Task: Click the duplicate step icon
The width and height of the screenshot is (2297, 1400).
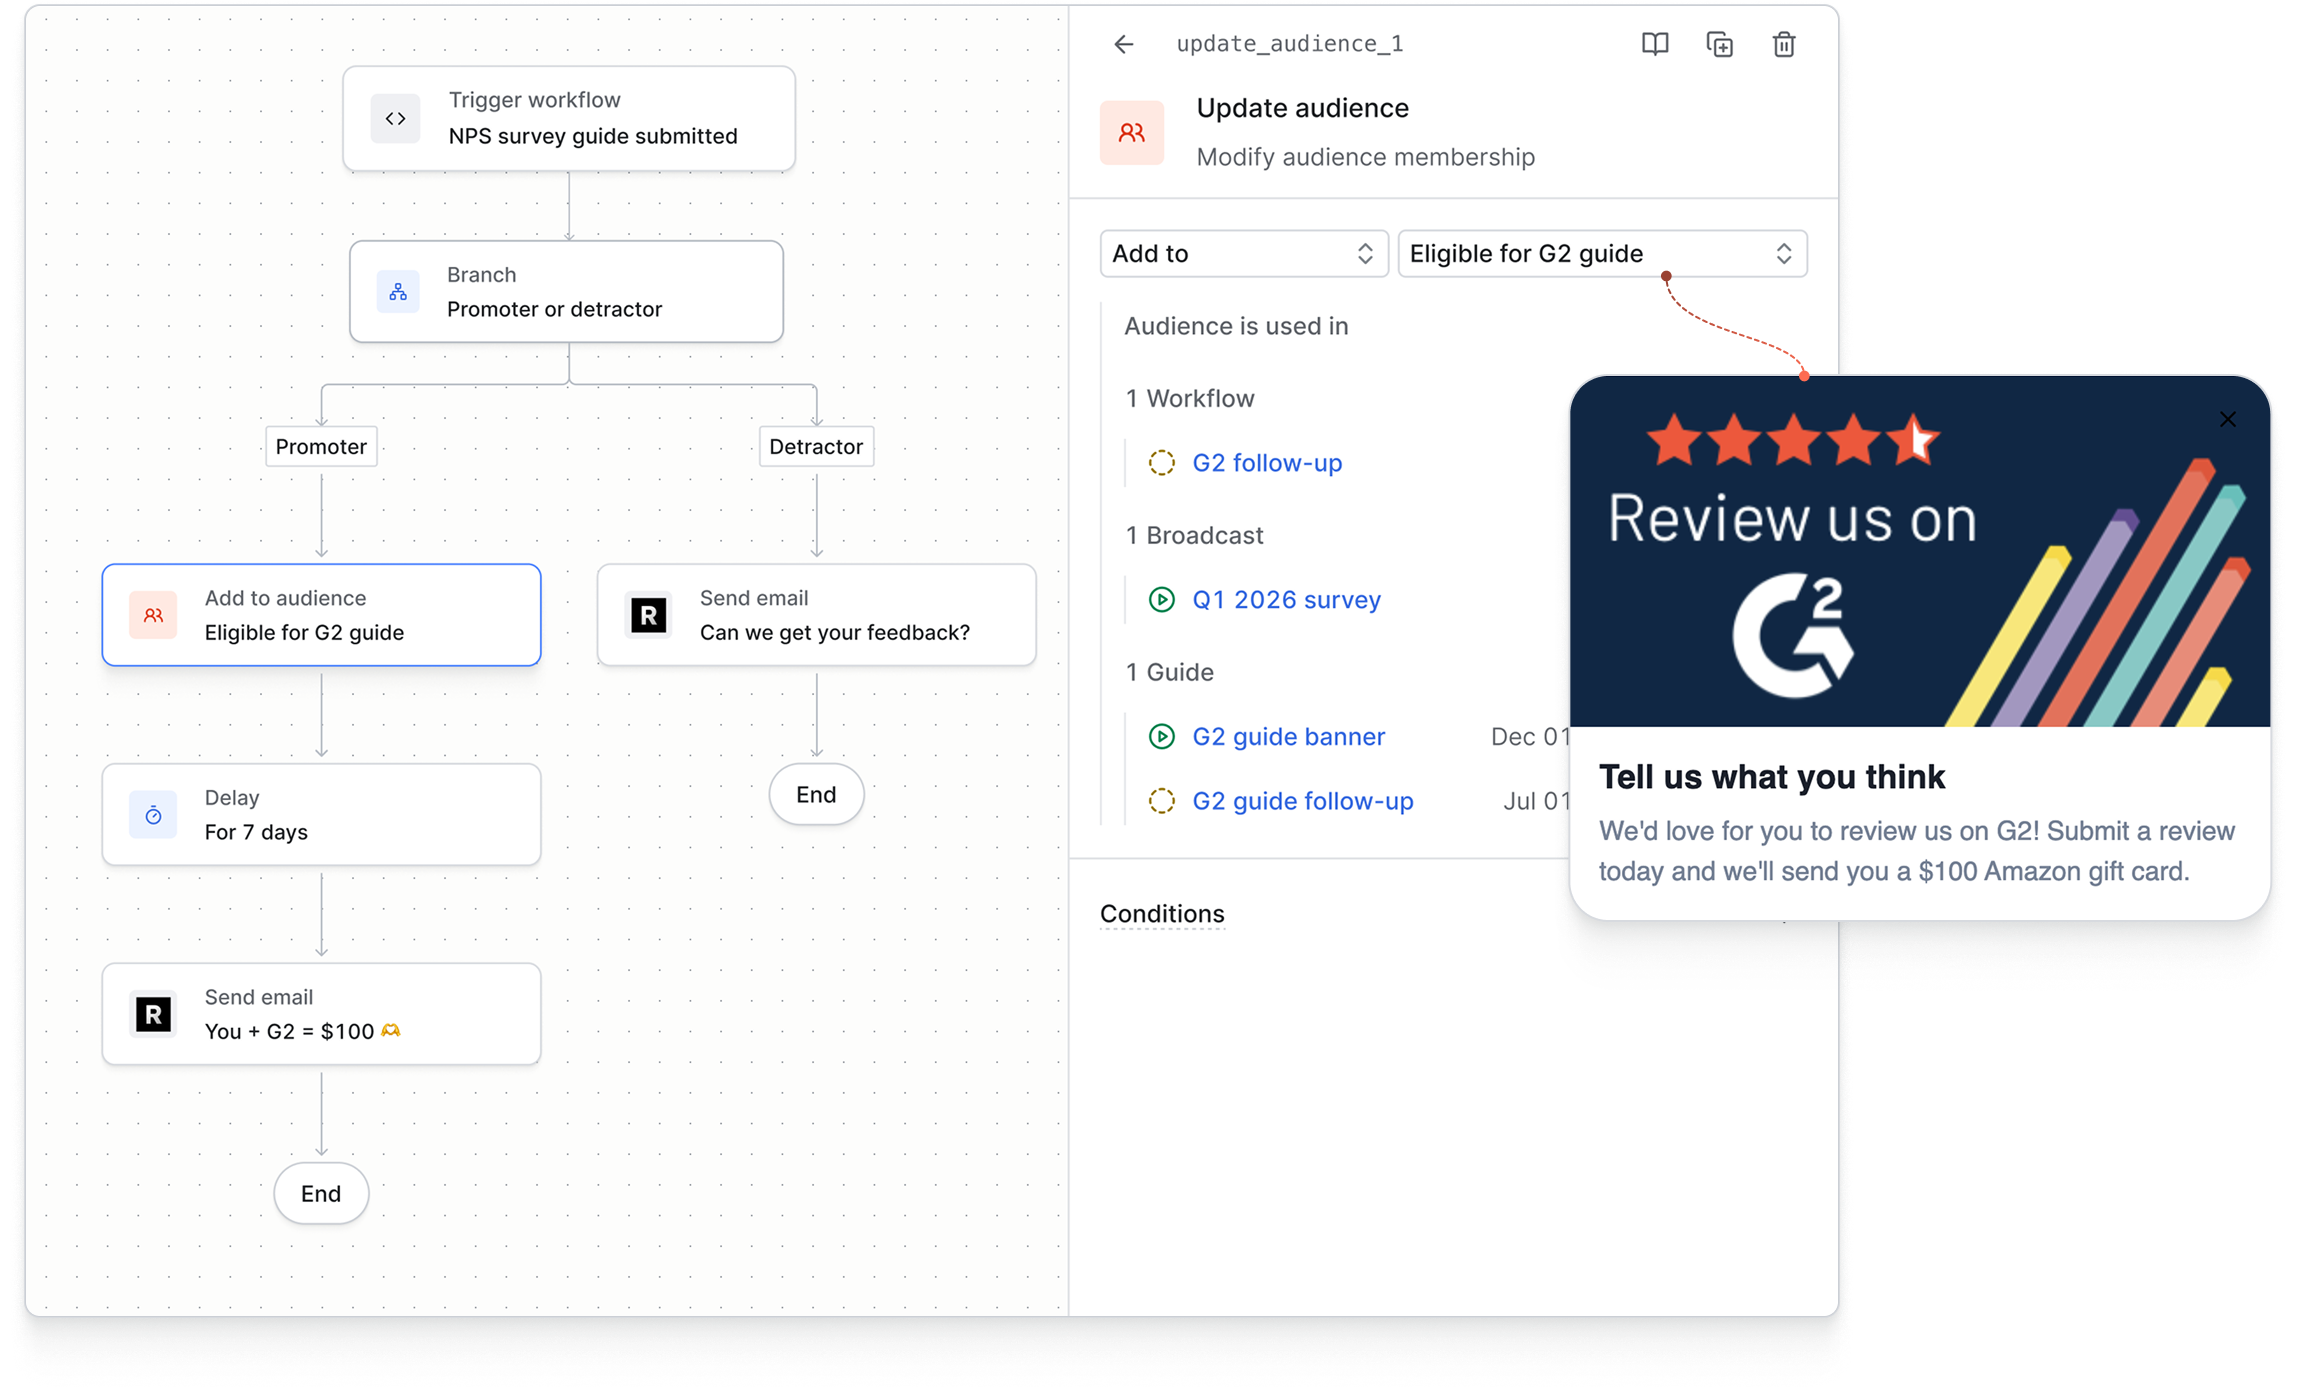Action: pos(1719,44)
